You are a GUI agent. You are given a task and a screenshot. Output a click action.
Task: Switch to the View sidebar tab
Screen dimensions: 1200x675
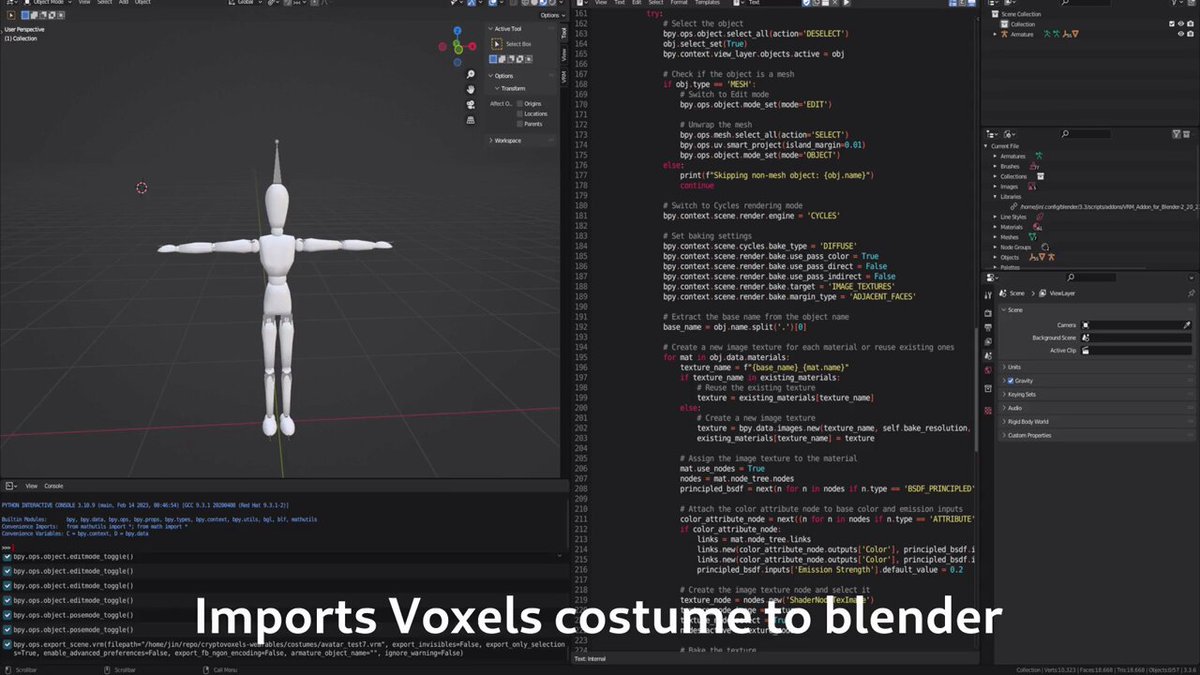563,54
